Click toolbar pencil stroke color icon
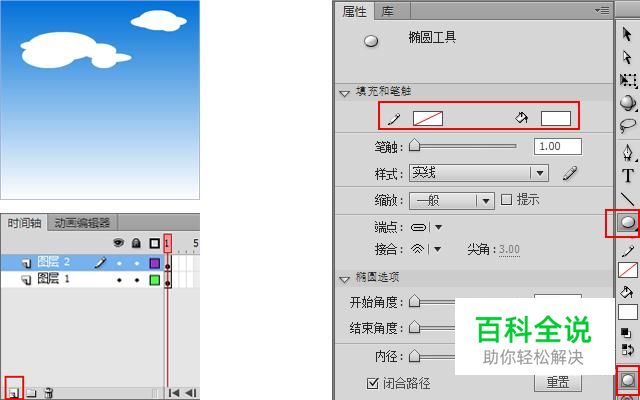Viewport: 640px width, 400px height. click(x=629, y=251)
